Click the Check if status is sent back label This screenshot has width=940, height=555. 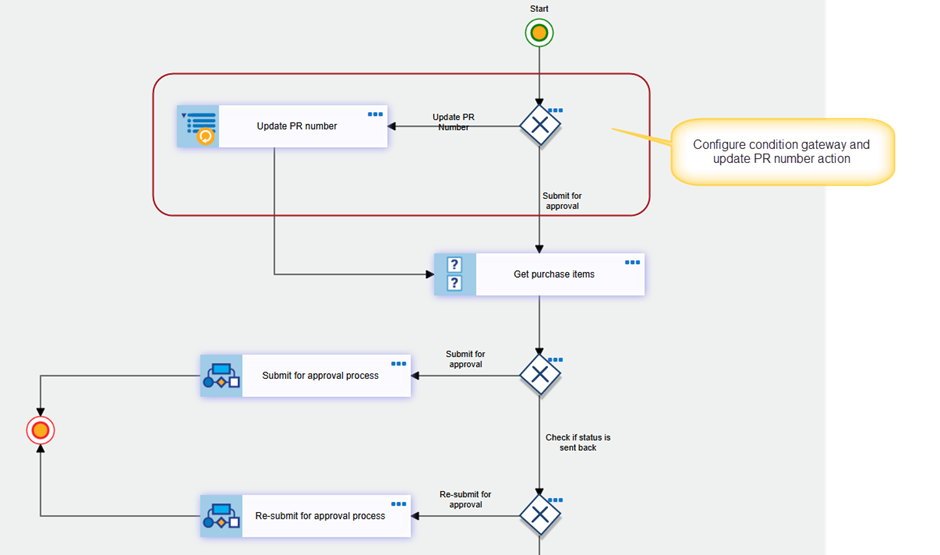point(578,442)
